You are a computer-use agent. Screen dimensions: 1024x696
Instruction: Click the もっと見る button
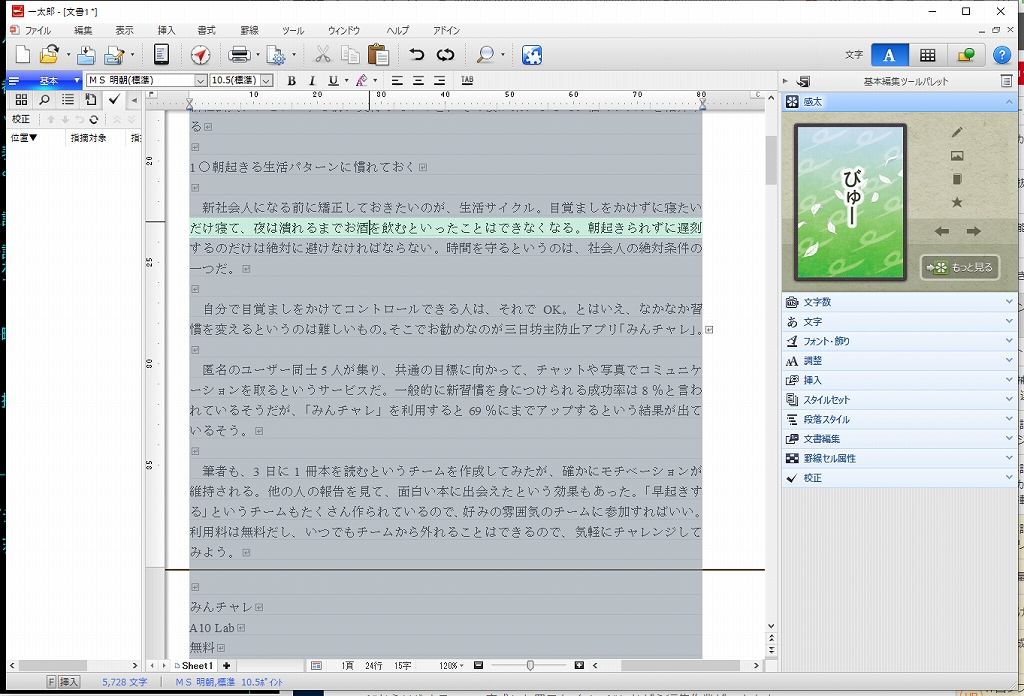pos(959,268)
